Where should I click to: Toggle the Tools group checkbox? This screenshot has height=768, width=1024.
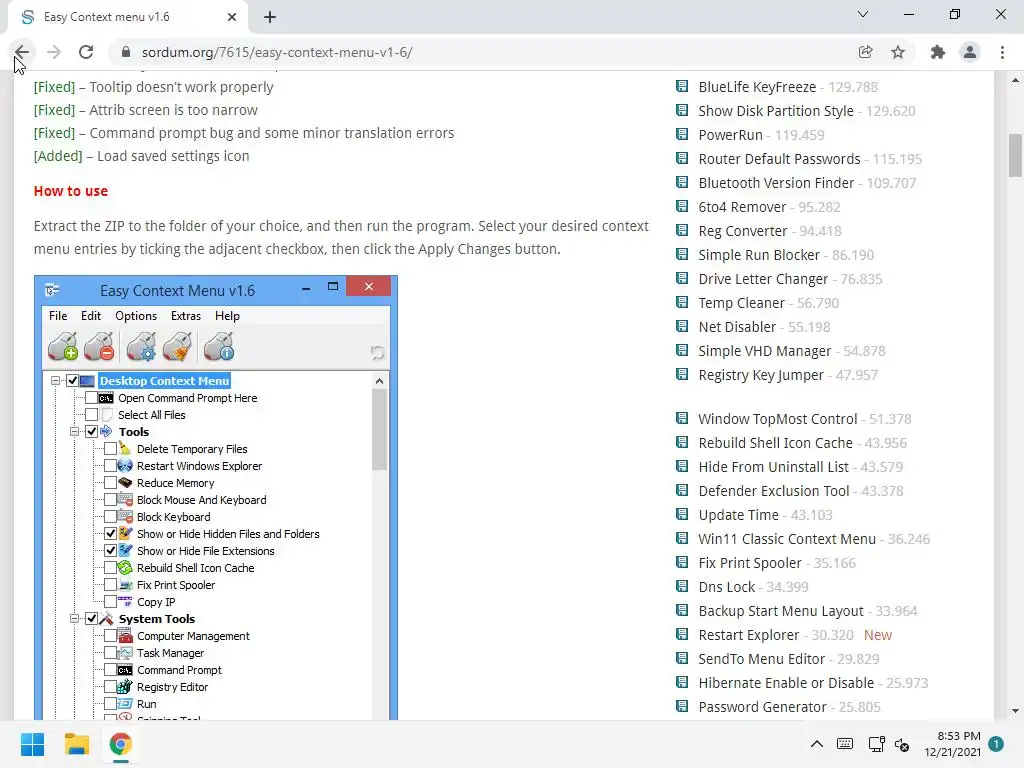click(x=91, y=432)
